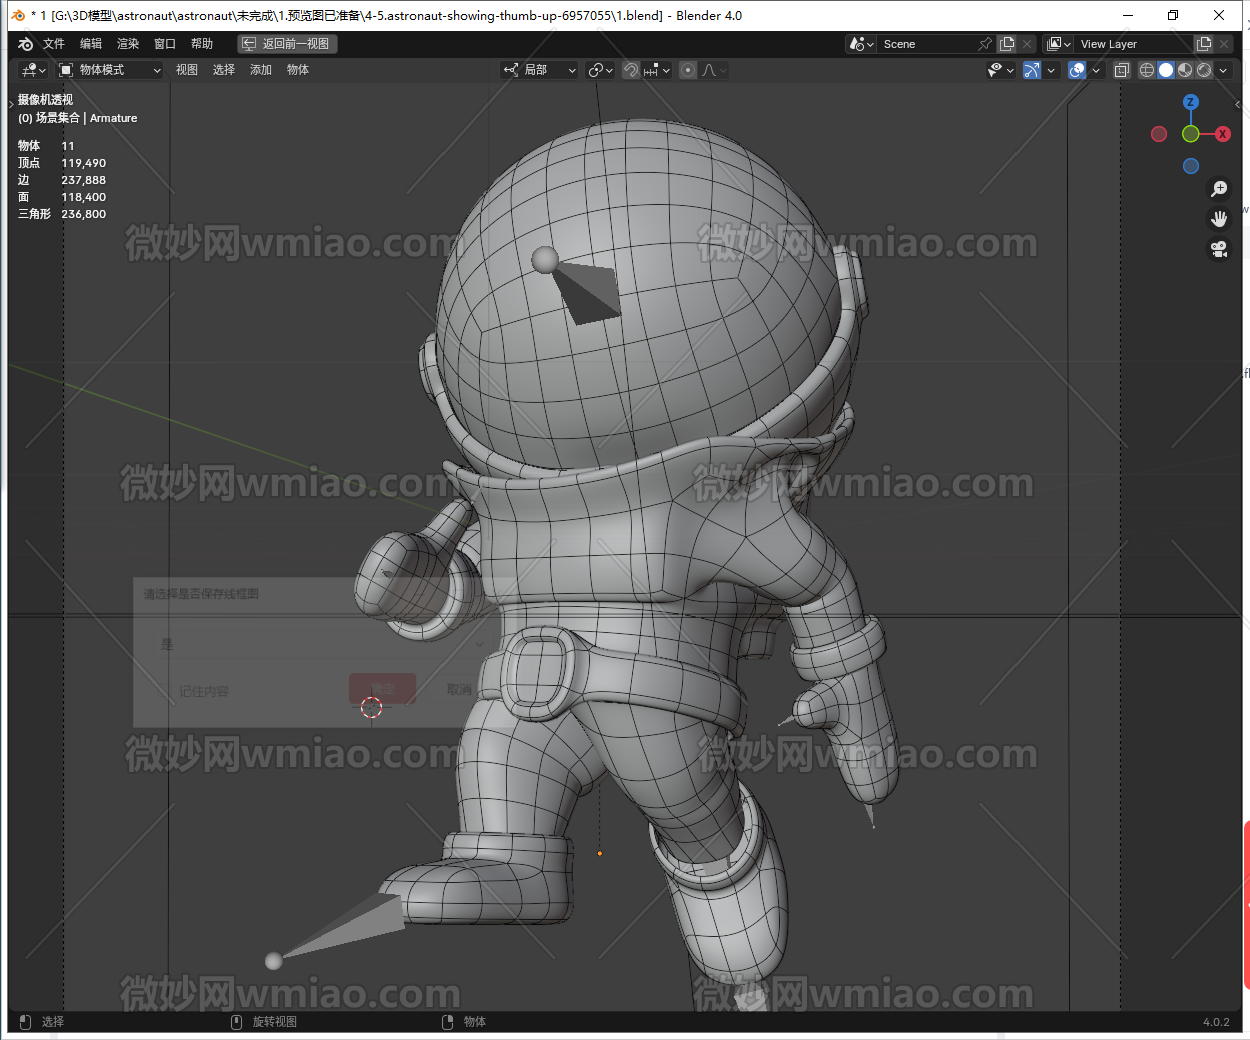This screenshot has height=1040, width=1250.
Task: Open the viewport 选择 menu
Action: click(x=224, y=70)
